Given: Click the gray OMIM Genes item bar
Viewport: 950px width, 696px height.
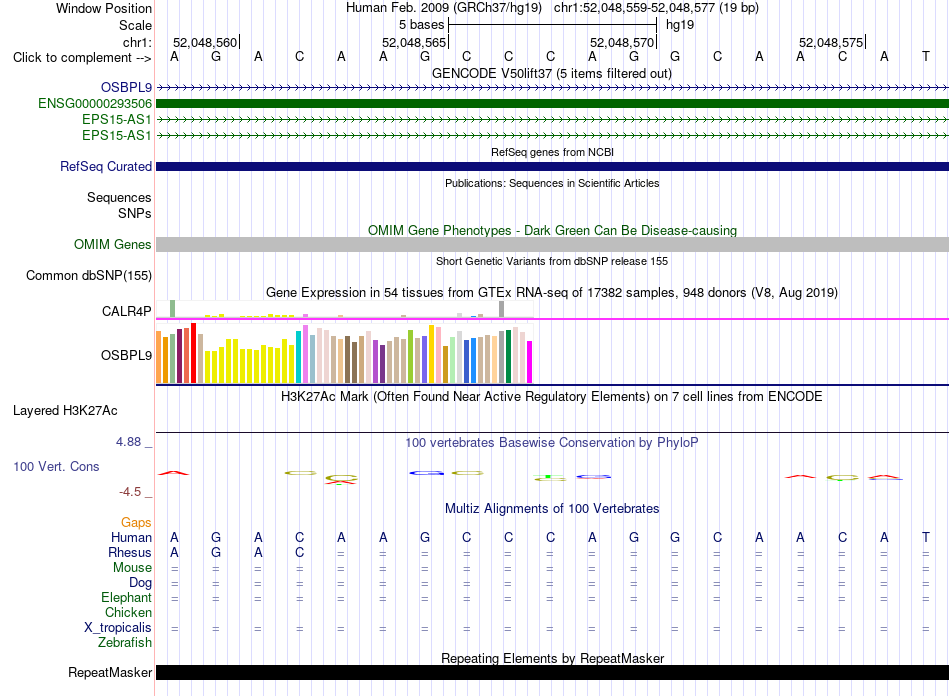Looking at the screenshot, I should coord(552,244).
